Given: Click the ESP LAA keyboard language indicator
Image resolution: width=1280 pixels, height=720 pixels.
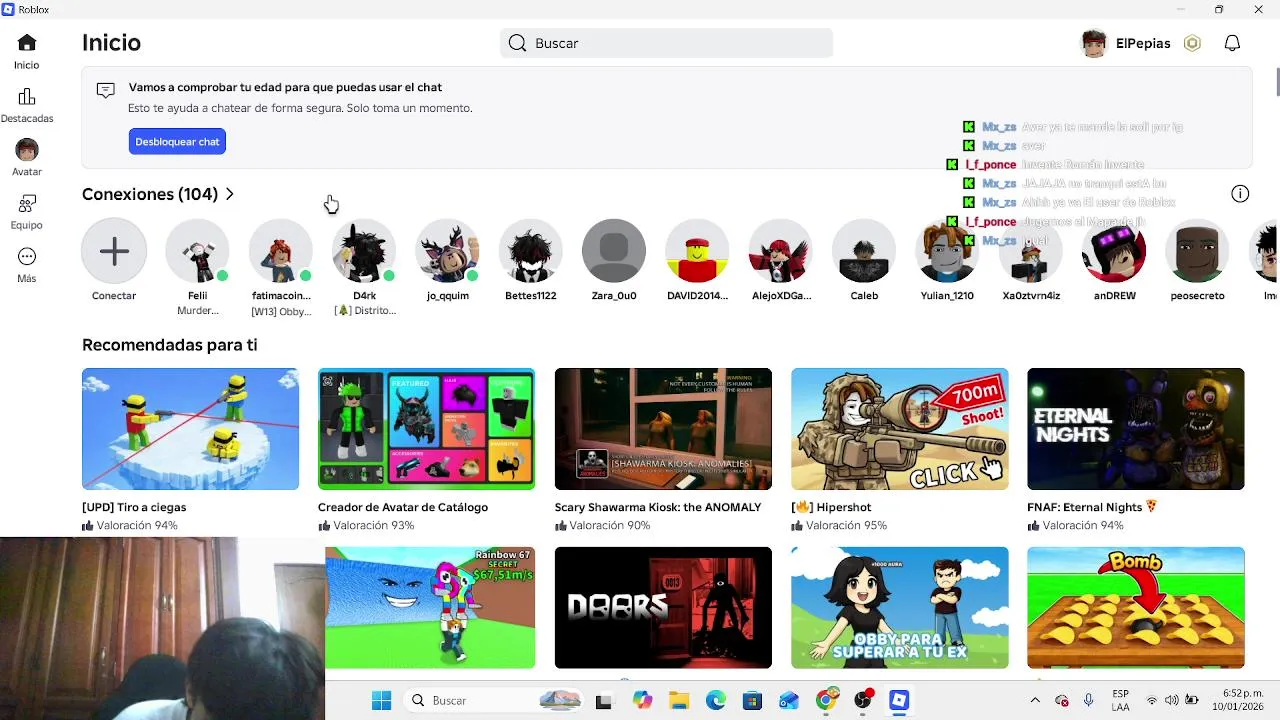Looking at the screenshot, I should click(1121, 700).
